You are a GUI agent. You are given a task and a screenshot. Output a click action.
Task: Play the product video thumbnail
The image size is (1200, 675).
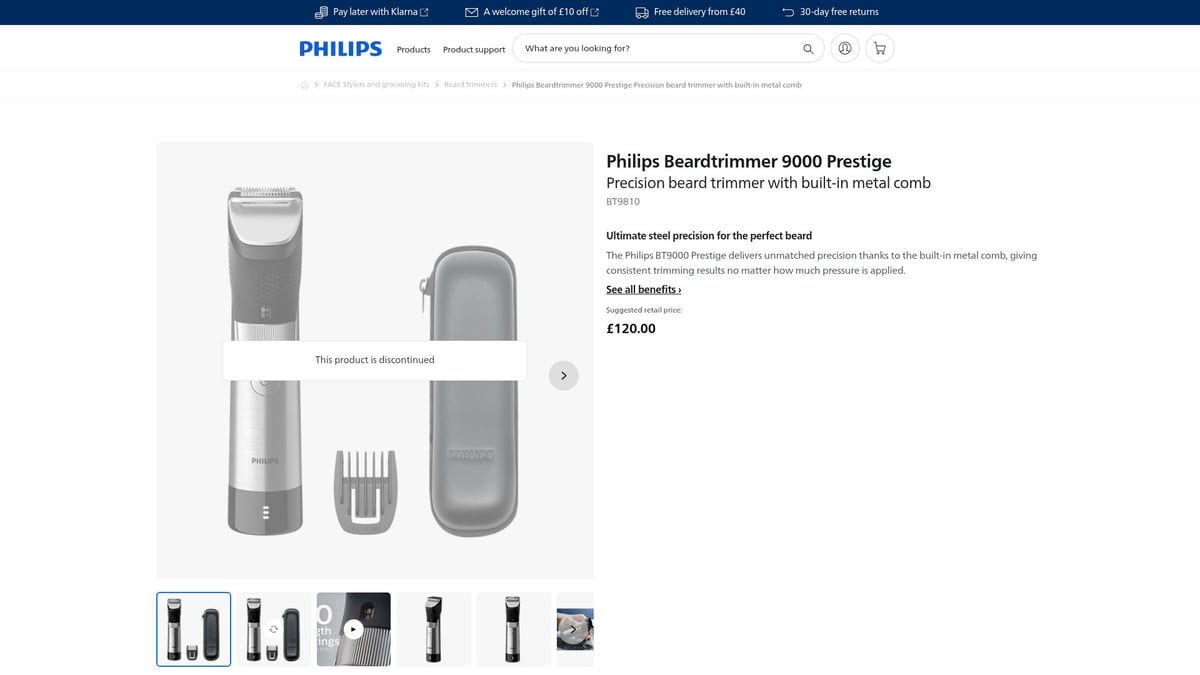pos(353,629)
